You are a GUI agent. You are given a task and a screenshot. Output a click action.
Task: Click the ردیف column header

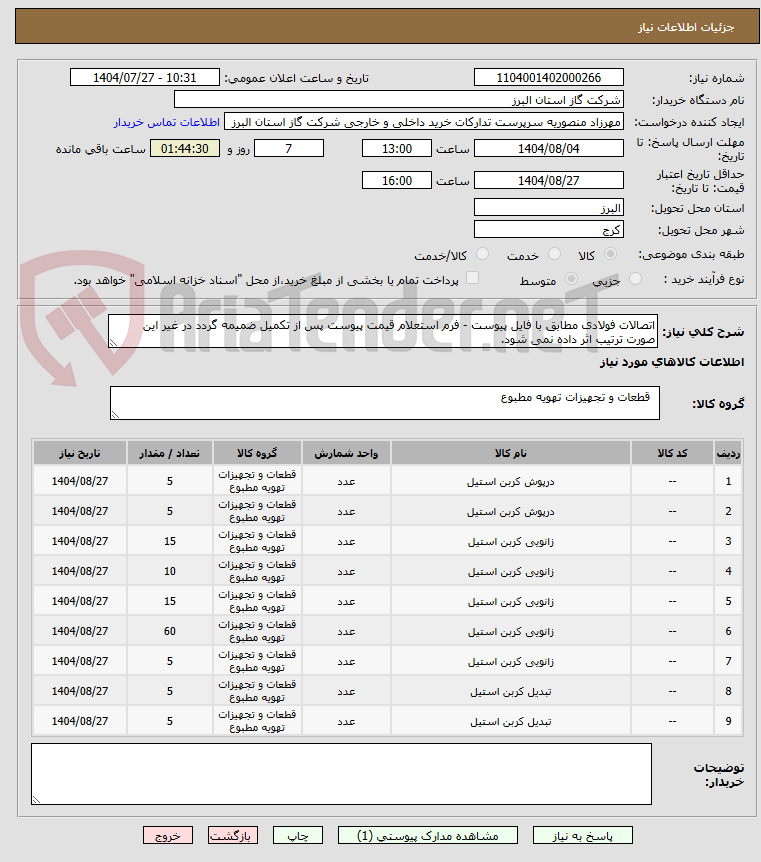click(728, 453)
